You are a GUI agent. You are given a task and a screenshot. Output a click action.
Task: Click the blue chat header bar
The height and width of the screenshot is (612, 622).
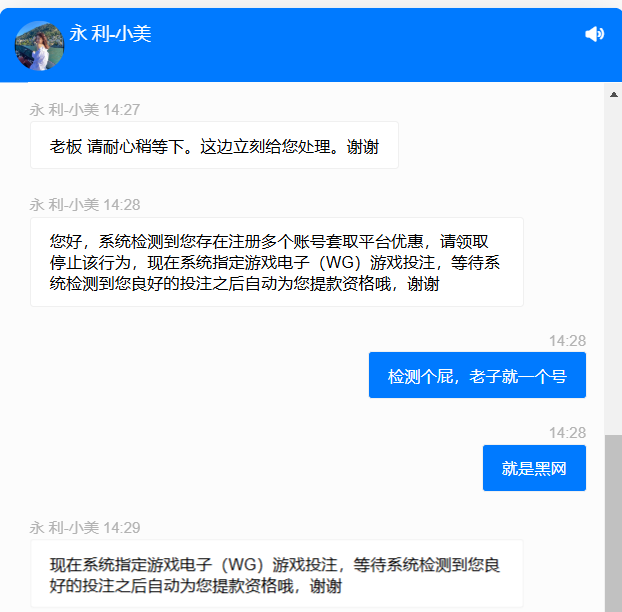click(x=311, y=45)
